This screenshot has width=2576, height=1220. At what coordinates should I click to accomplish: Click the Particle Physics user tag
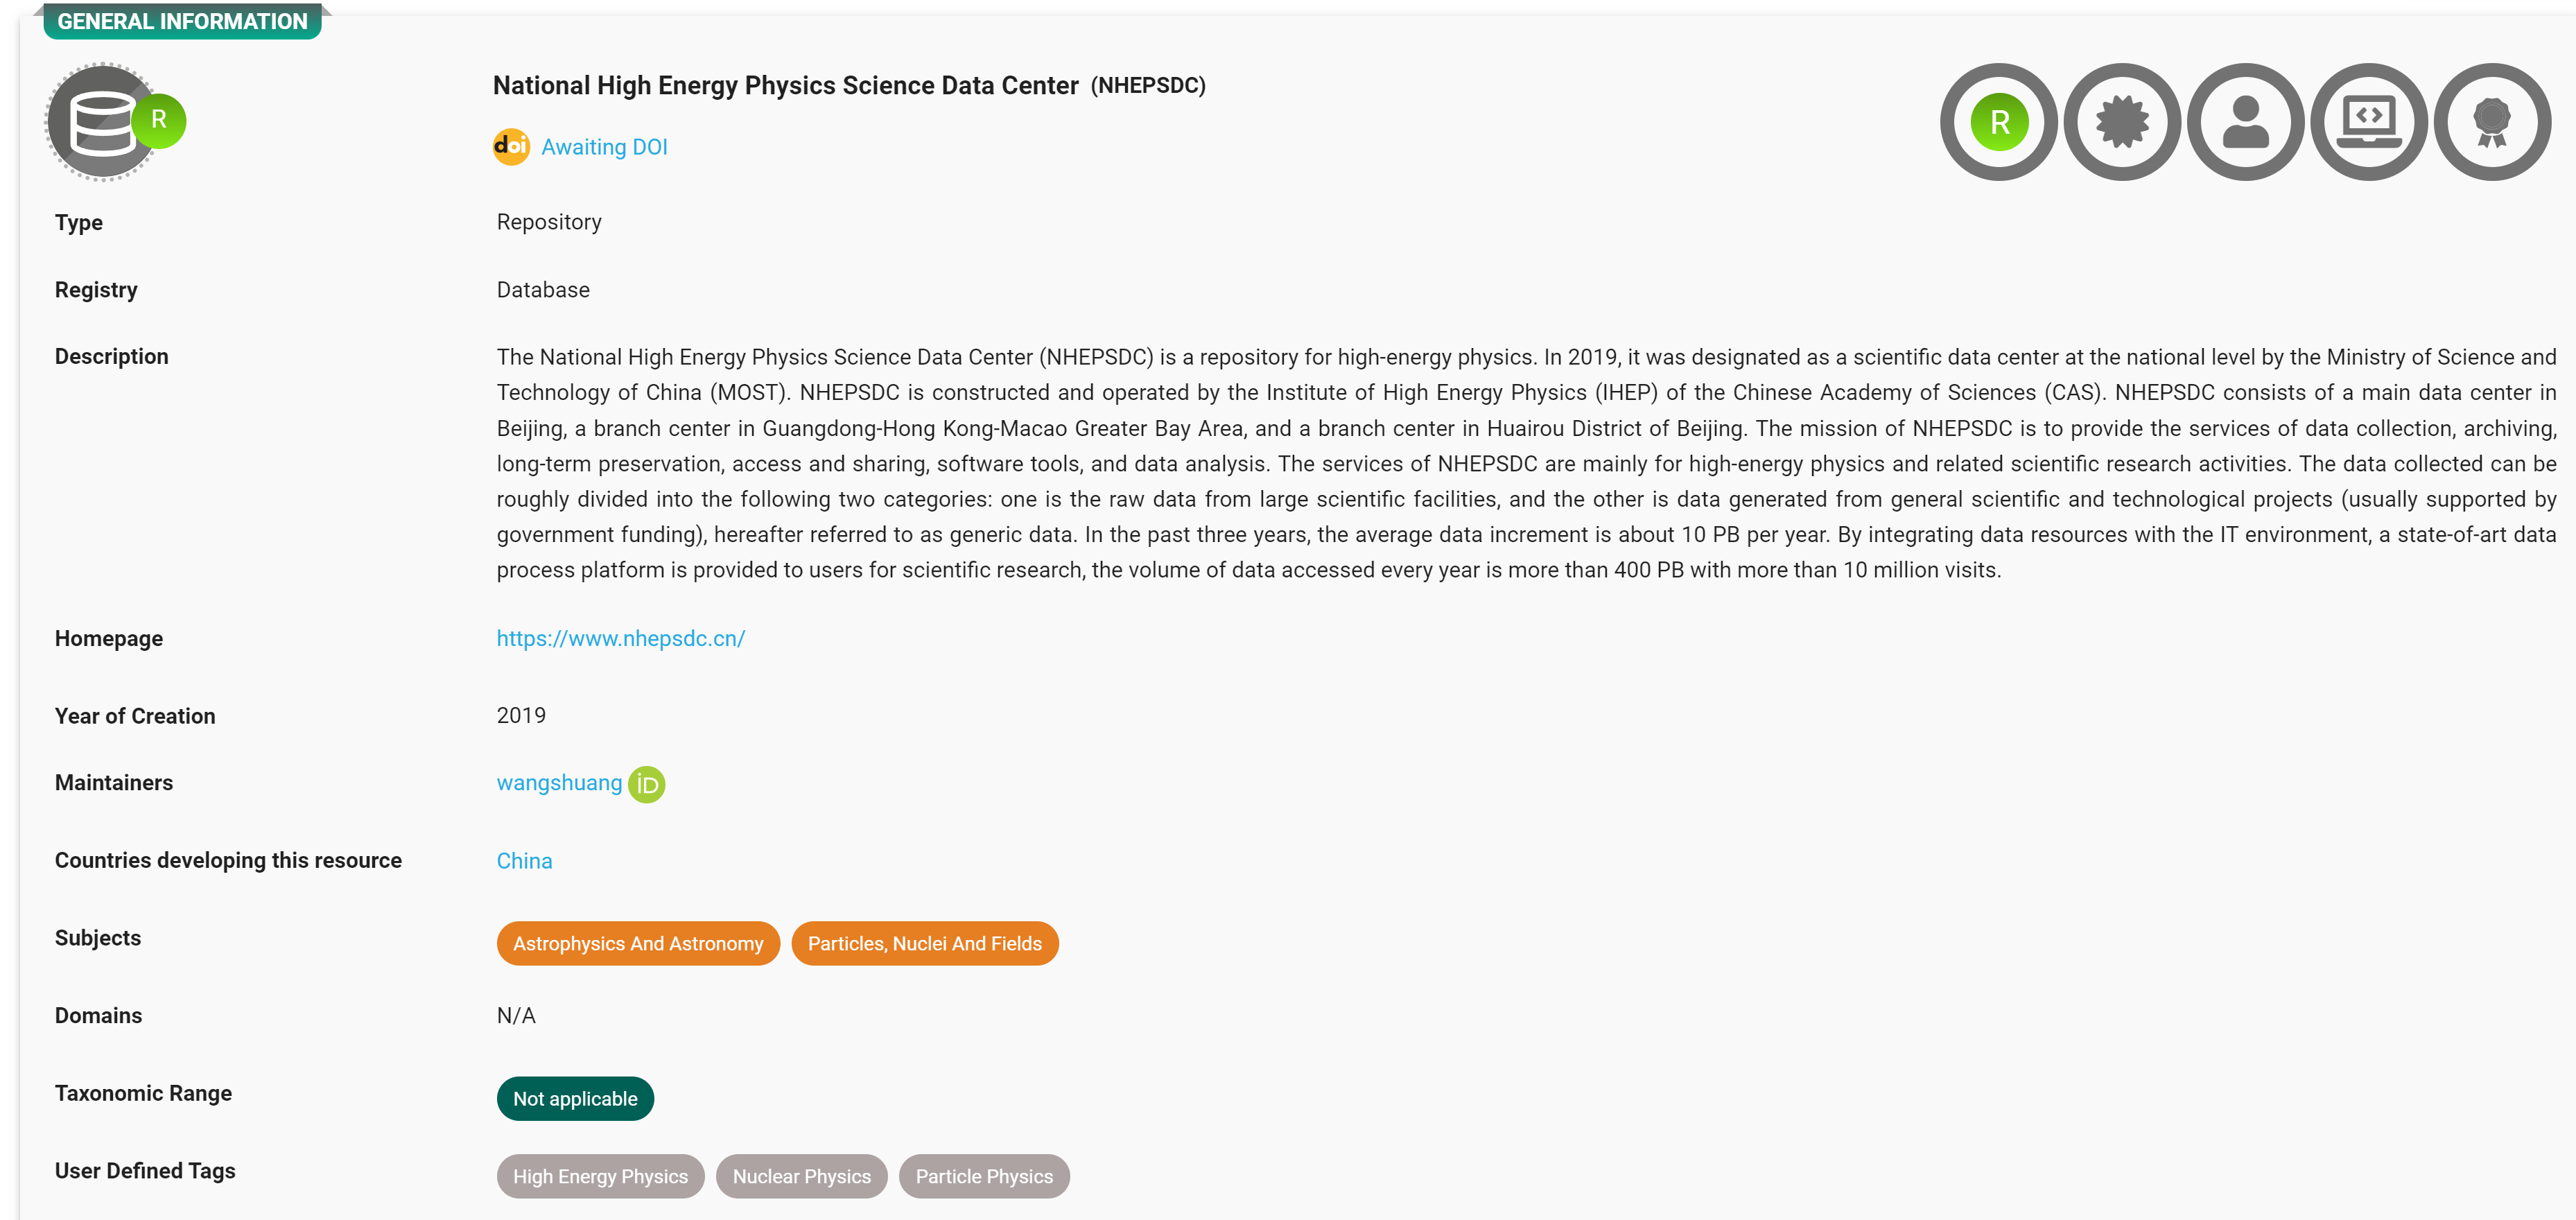point(983,1176)
